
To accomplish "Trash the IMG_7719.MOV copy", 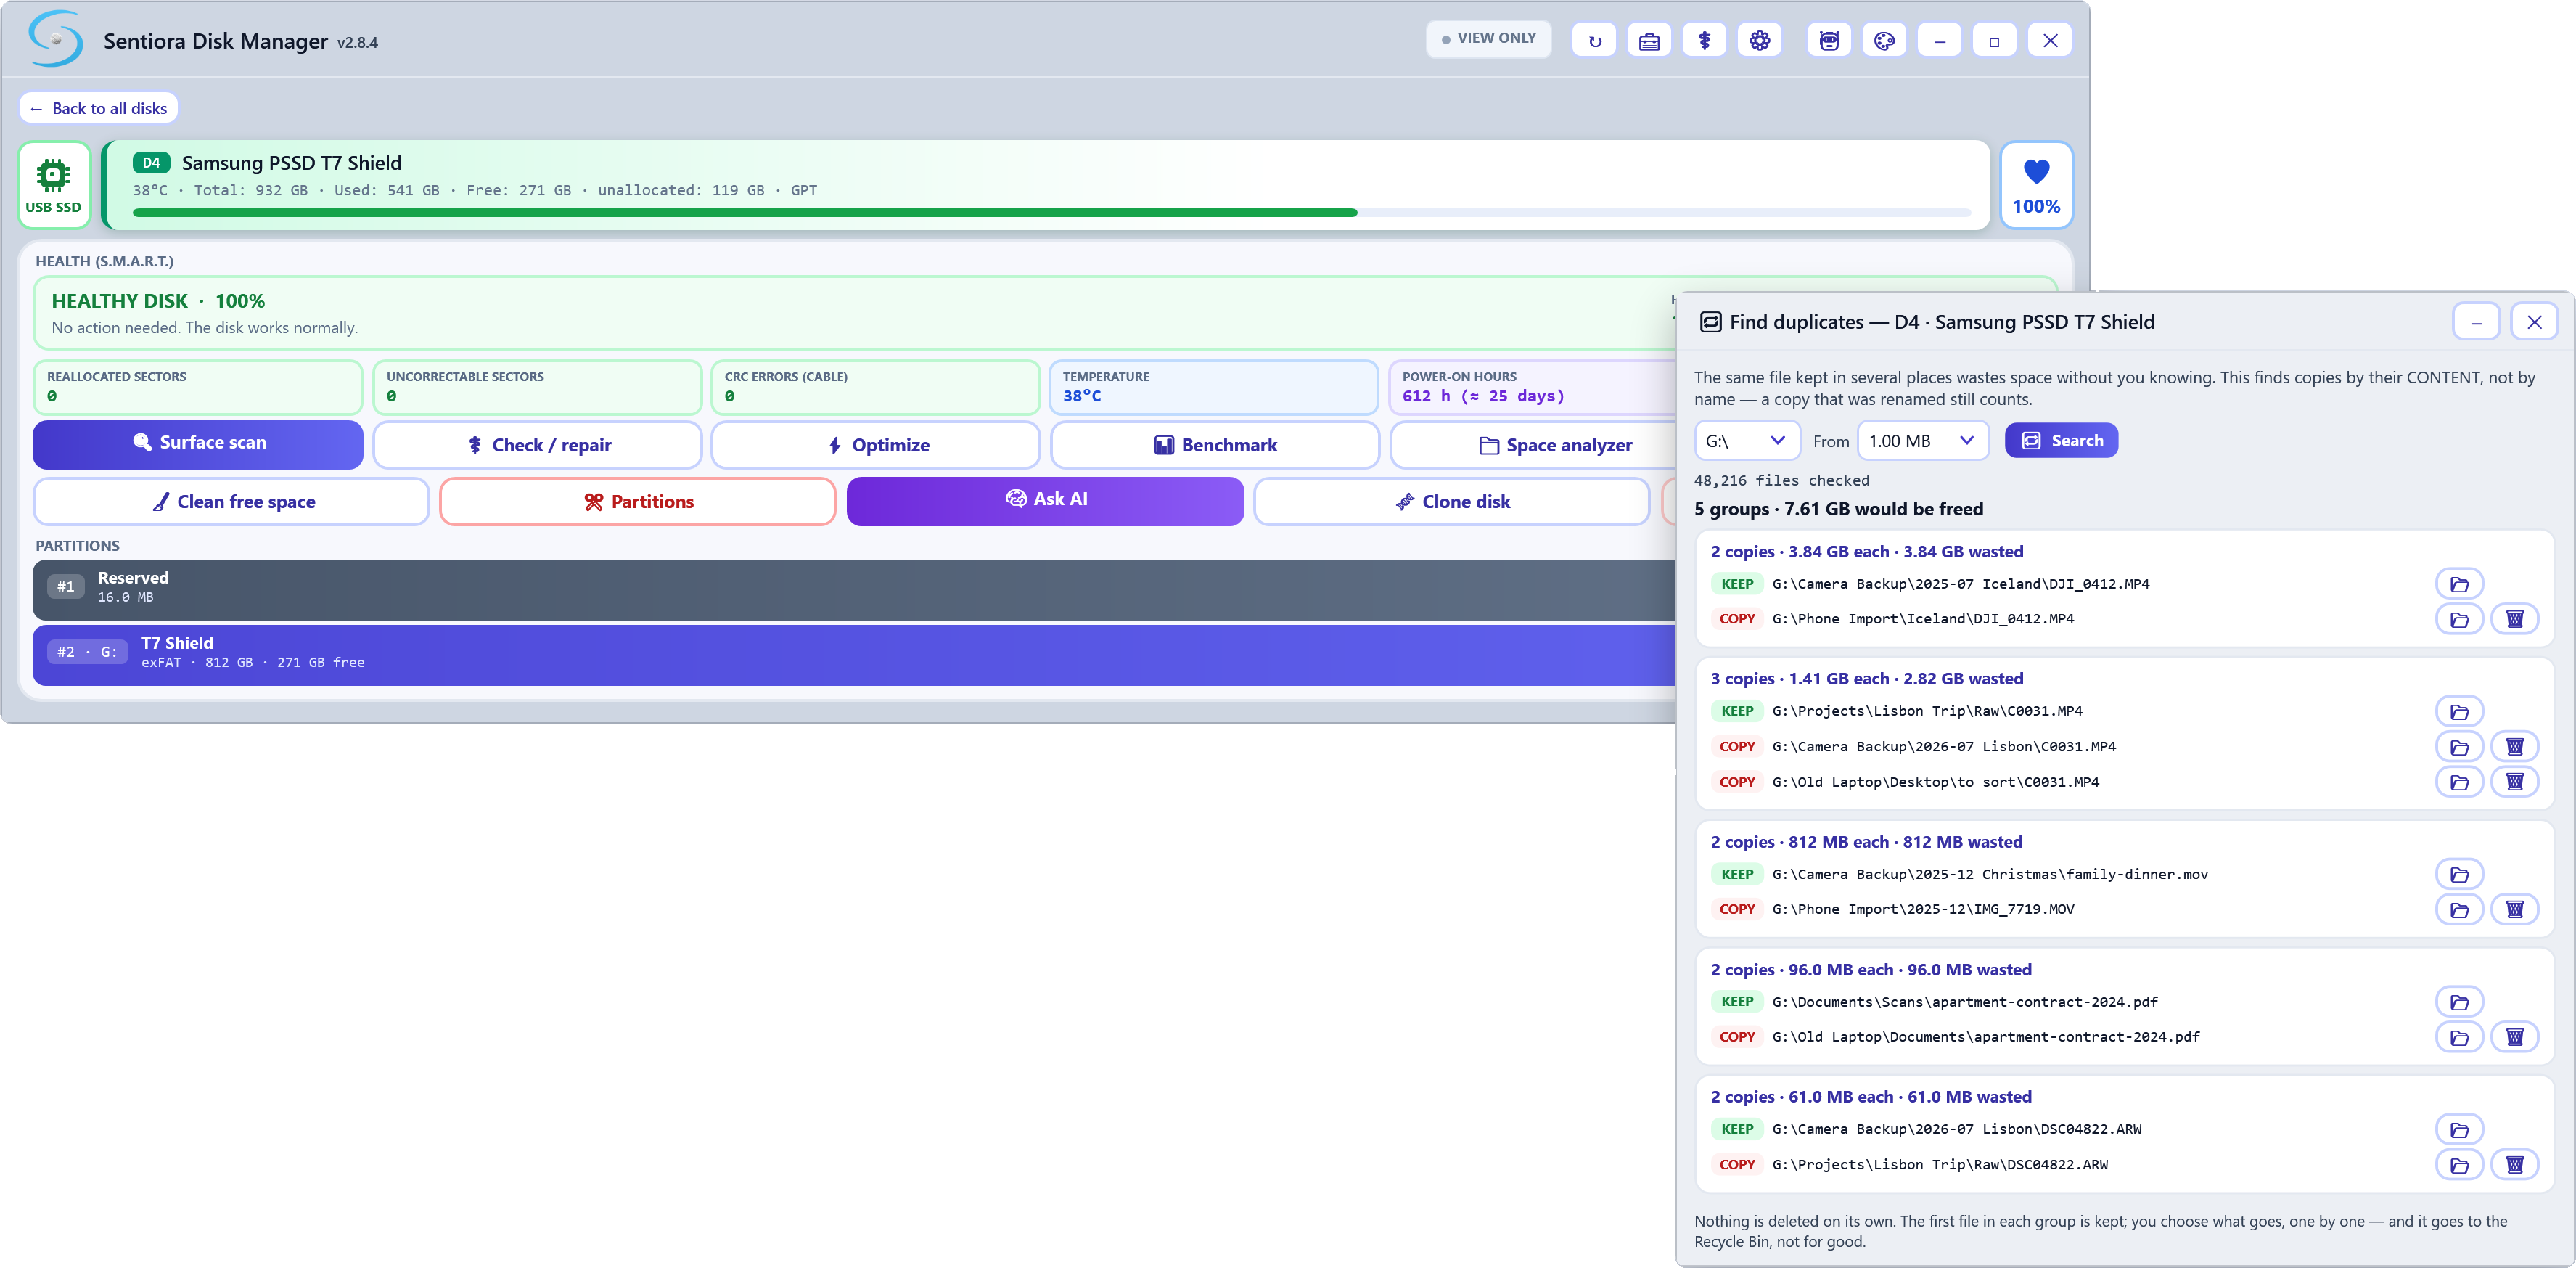I will (2514, 910).
